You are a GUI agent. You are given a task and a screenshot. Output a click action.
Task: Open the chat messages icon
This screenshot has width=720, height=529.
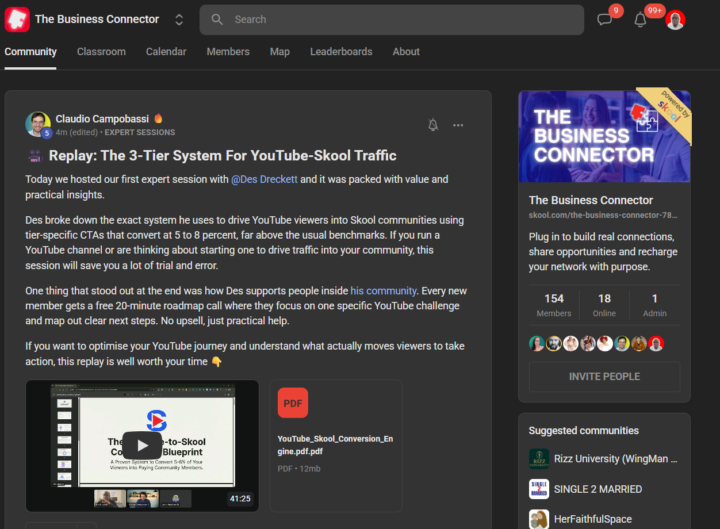(x=604, y=20)
